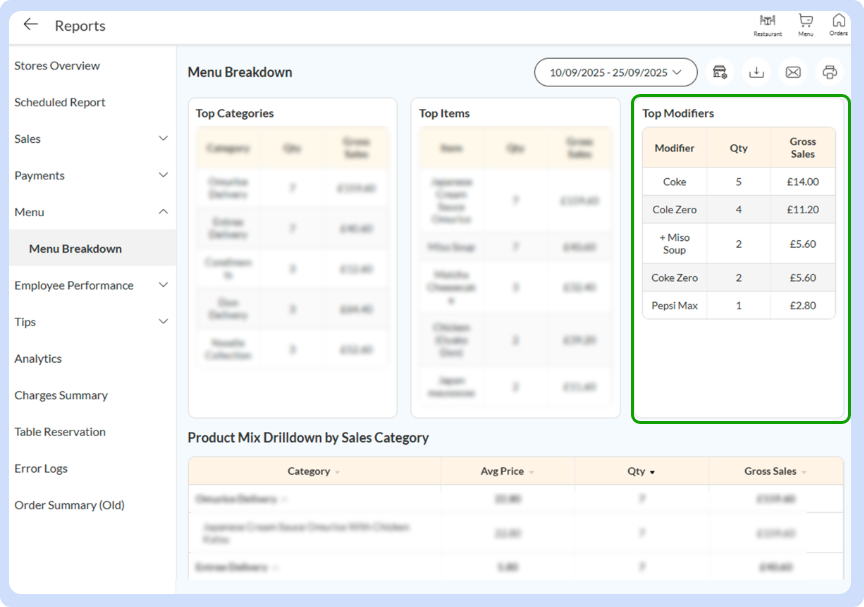Collapse the Menu sidebar section

point(163,212)
